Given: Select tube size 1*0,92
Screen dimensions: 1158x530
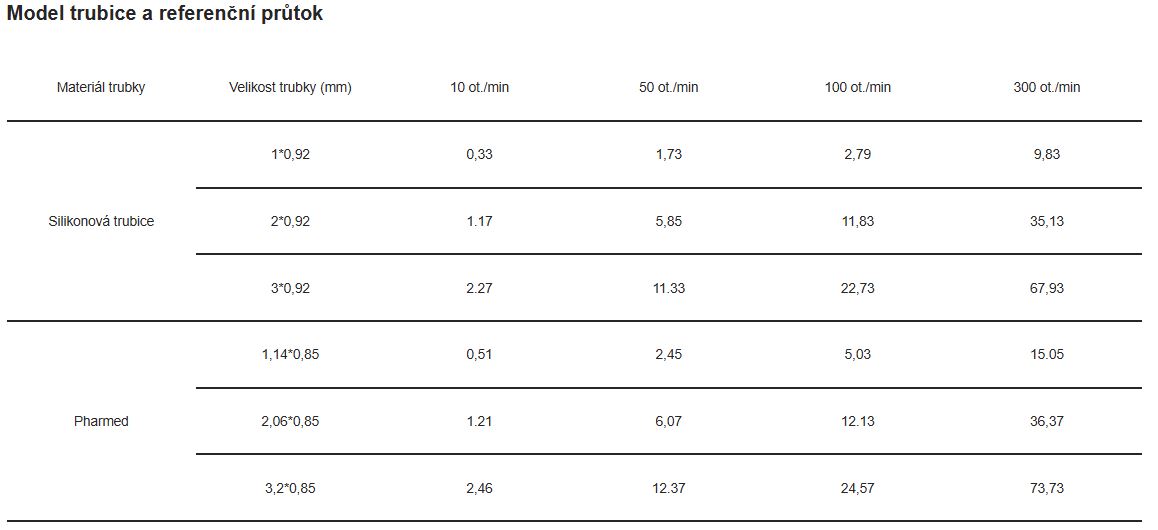Looking at the screenshot, I should point(290,154).
